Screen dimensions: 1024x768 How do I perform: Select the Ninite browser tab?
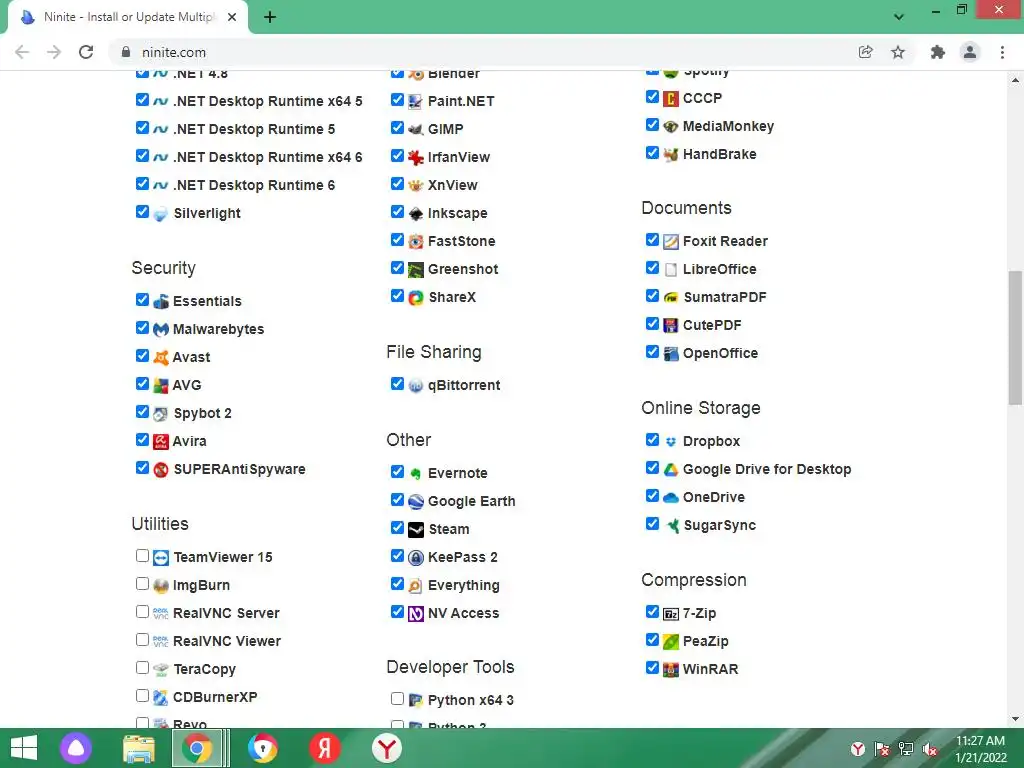pos(128,17)
